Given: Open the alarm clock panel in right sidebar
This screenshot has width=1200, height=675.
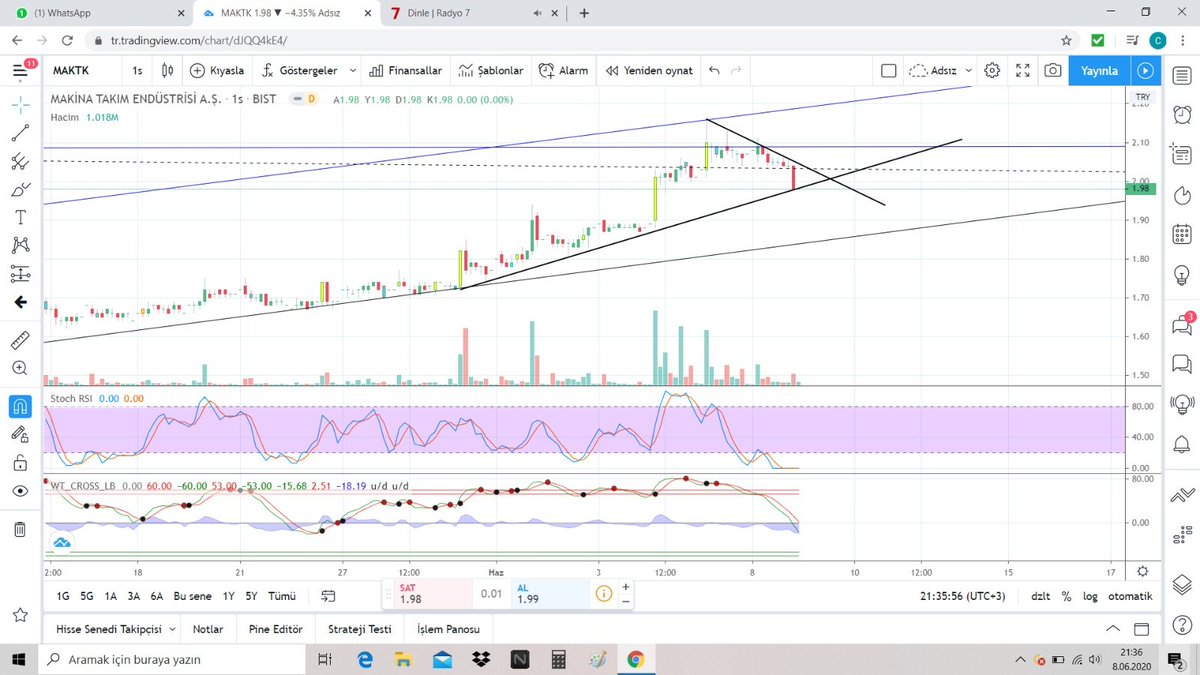Looking at the screenshot, I should [x=1181, y=113].
